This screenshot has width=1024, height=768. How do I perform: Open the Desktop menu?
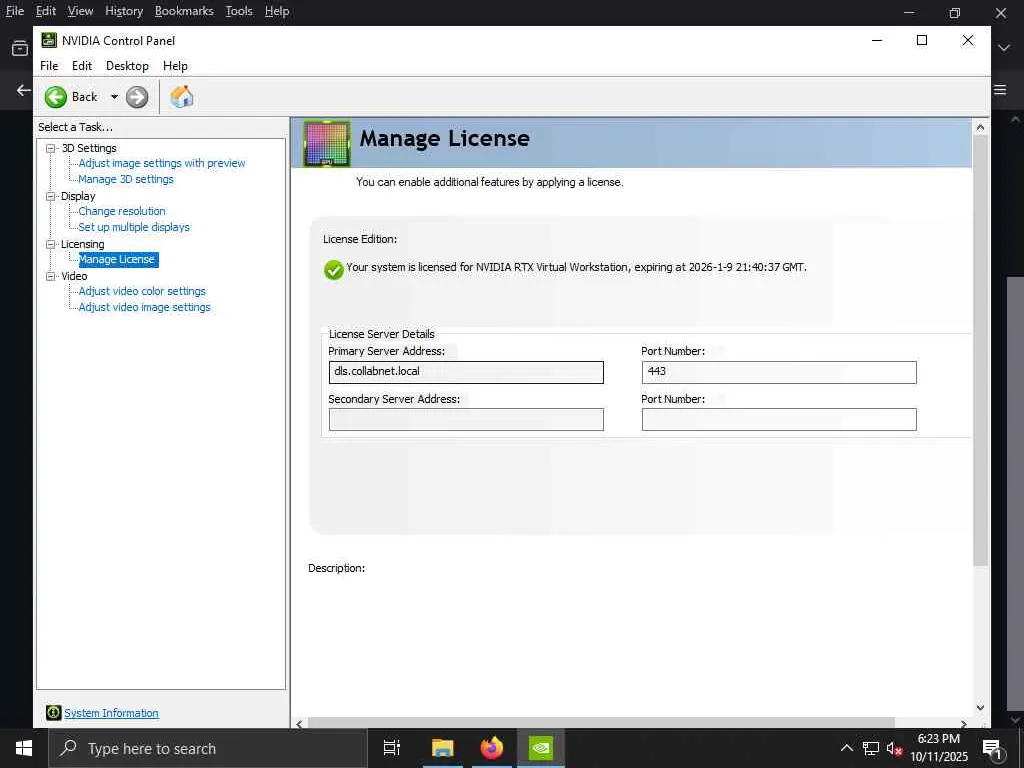(127, 66)
